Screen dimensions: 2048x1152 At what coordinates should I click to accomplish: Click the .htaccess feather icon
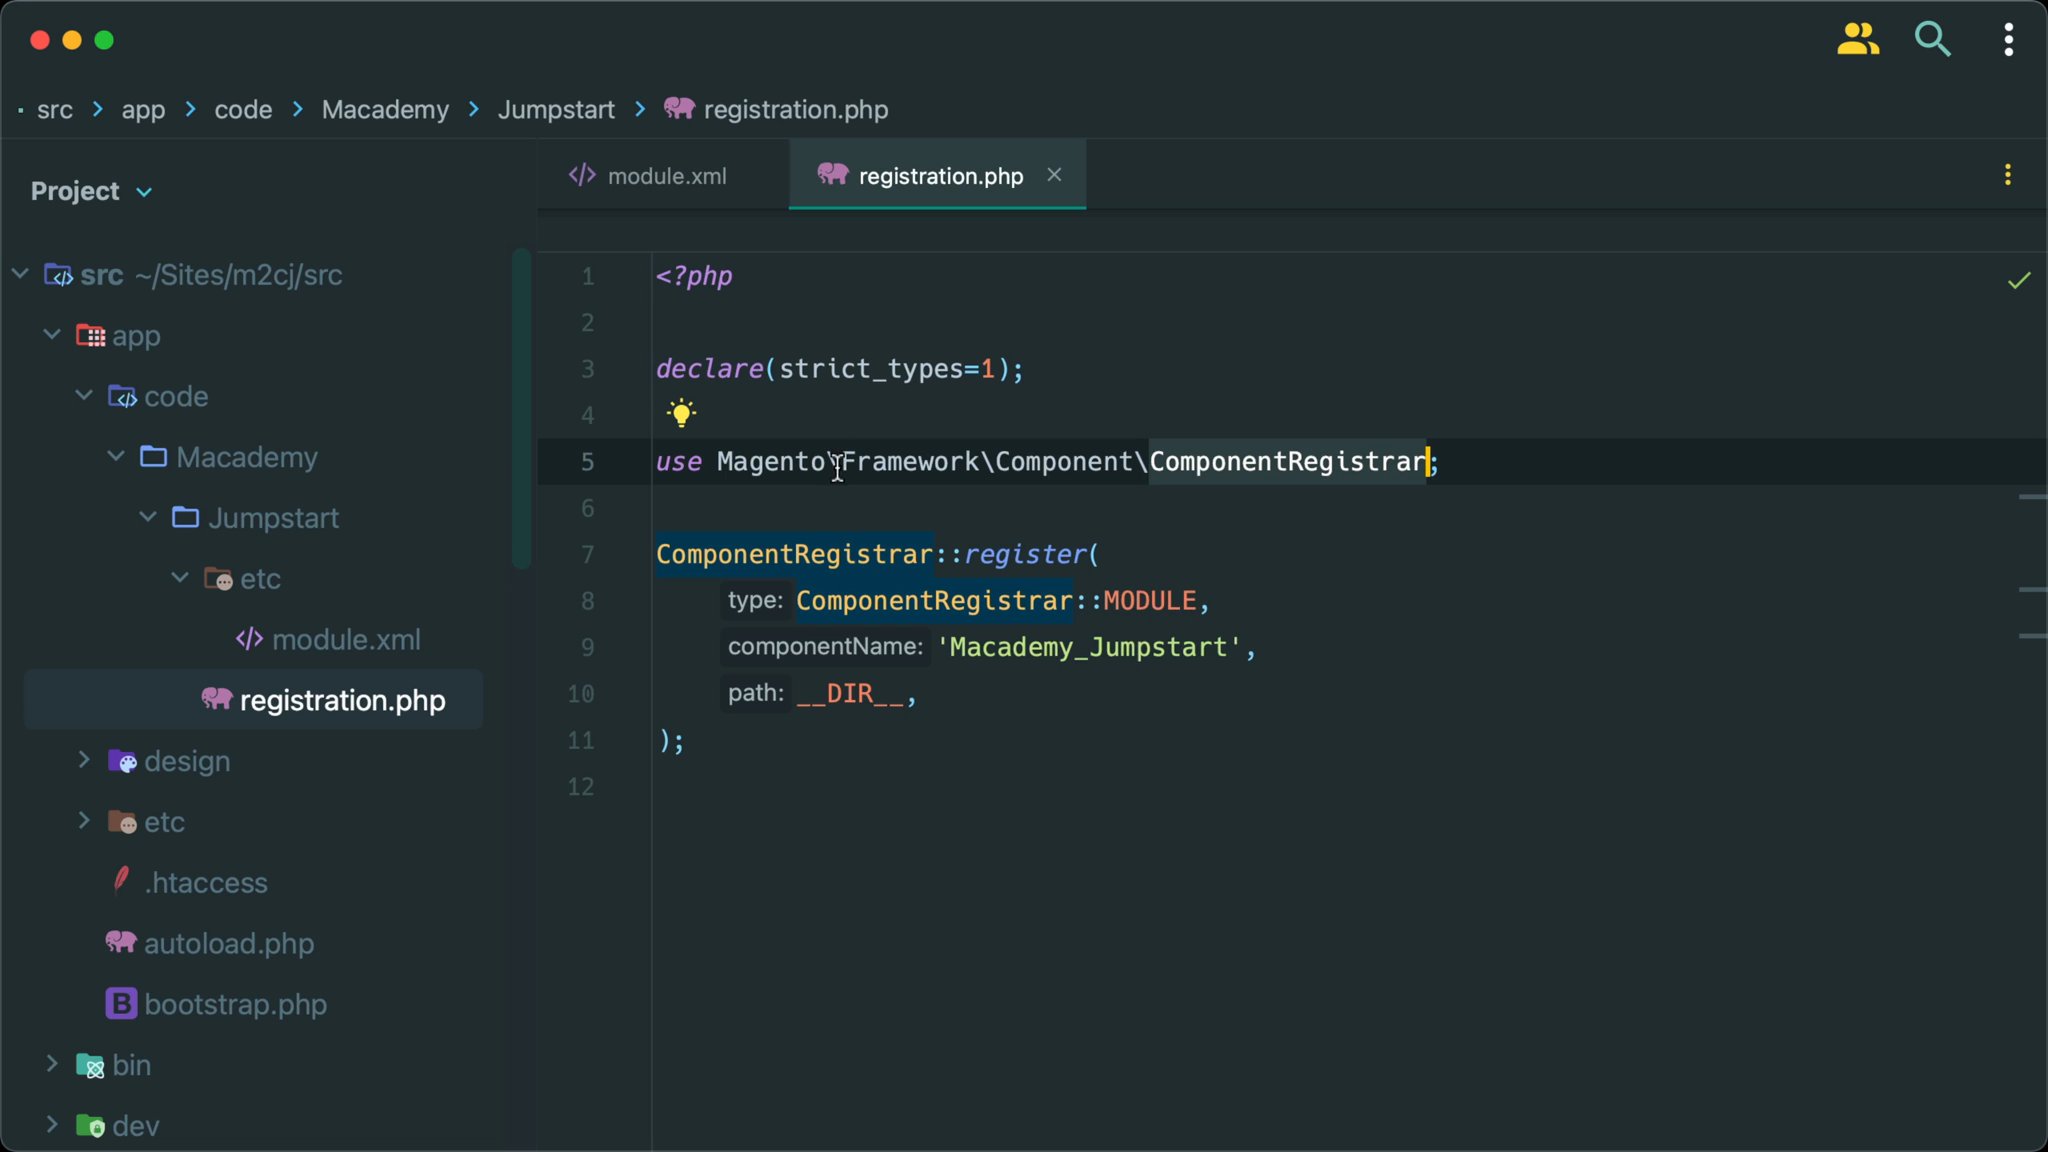120,881
